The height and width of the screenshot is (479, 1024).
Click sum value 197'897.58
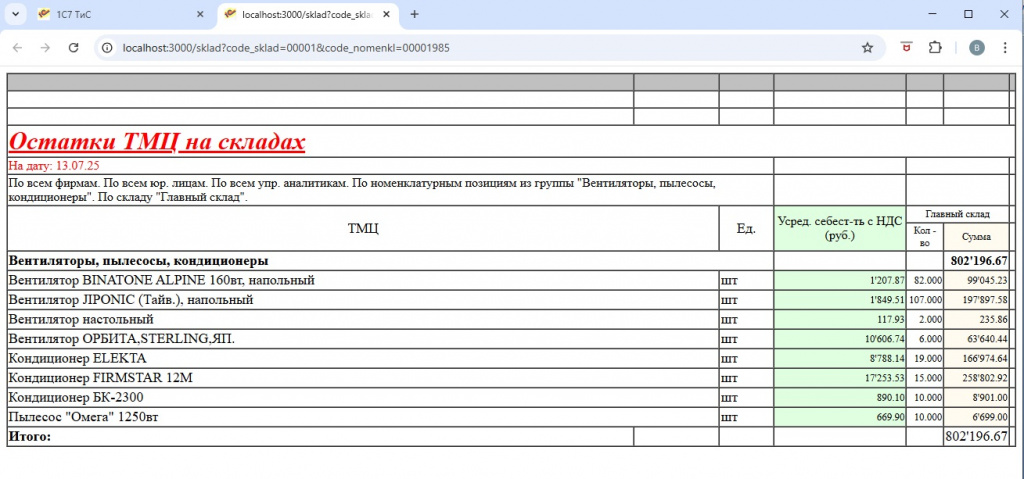tap(987, 300)
